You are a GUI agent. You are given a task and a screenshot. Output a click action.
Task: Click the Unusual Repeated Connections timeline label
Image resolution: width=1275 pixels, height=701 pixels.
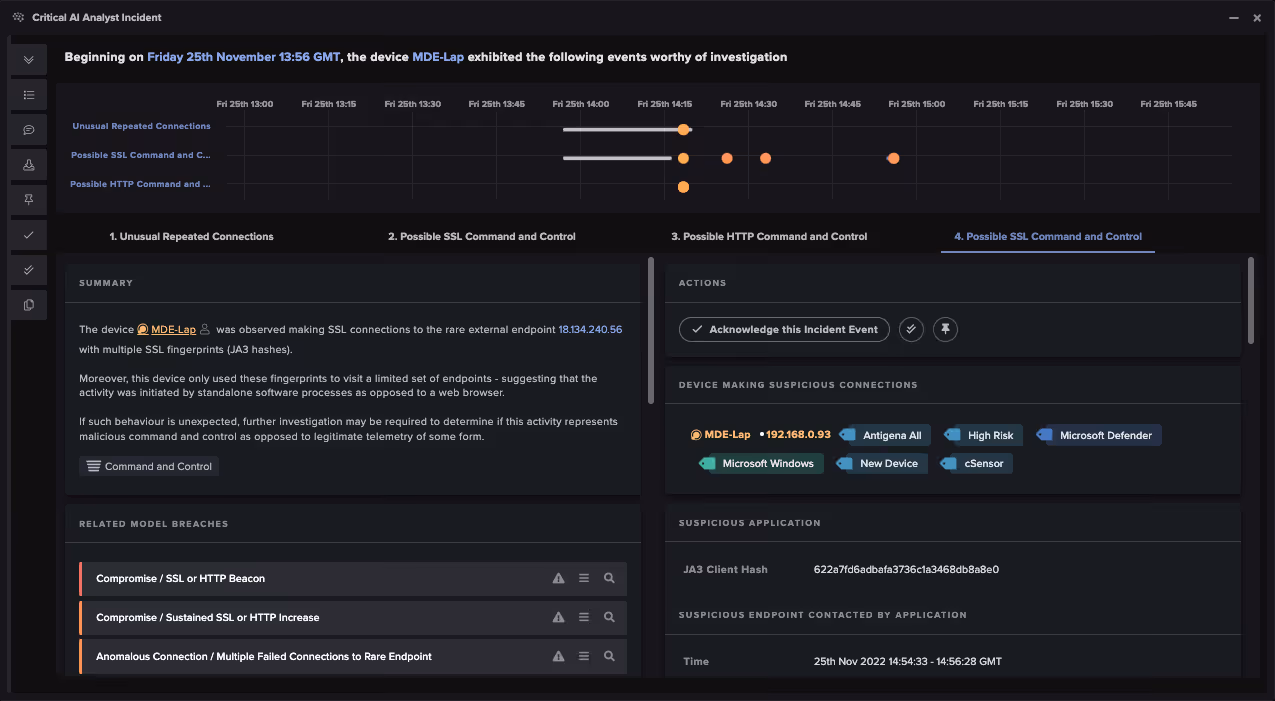pyautogui.click(x=141, y=126)
